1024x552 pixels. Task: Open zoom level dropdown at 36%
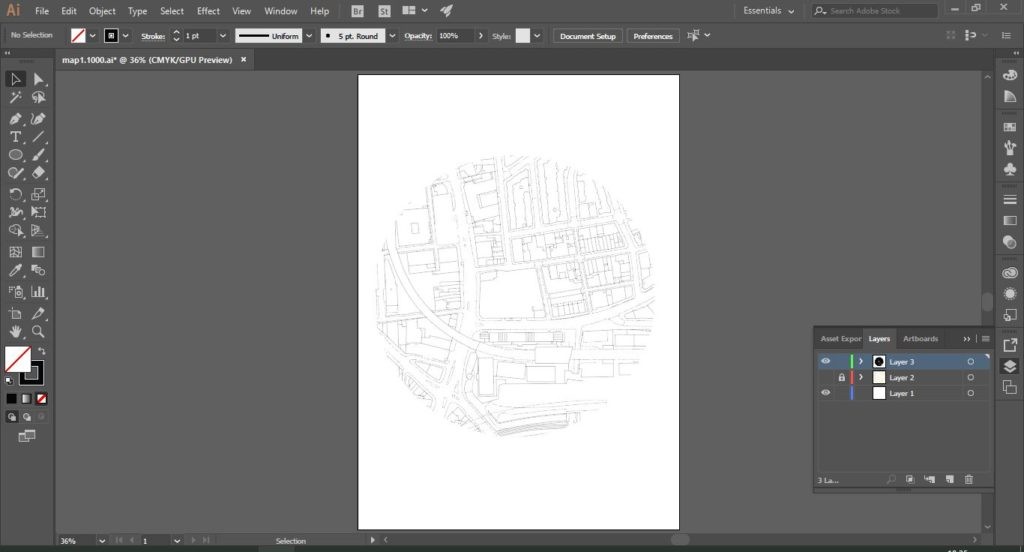tap(102, 541)
